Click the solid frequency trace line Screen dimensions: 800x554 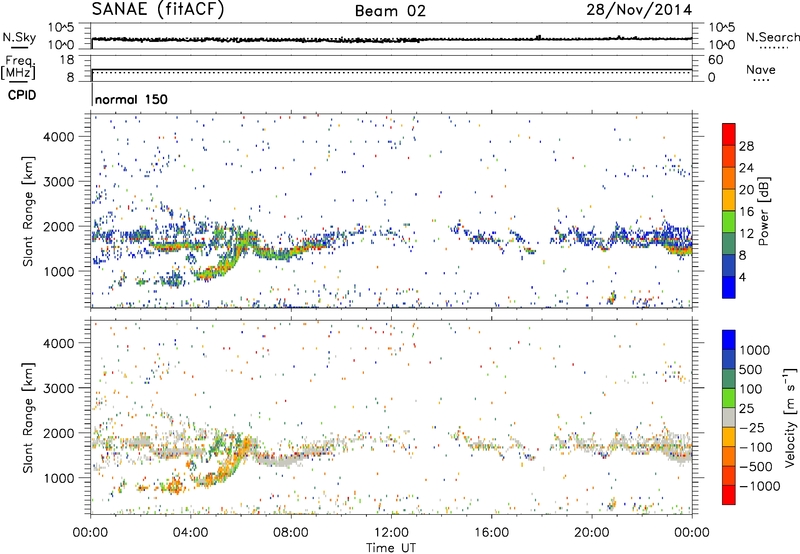tap(392, 69)
